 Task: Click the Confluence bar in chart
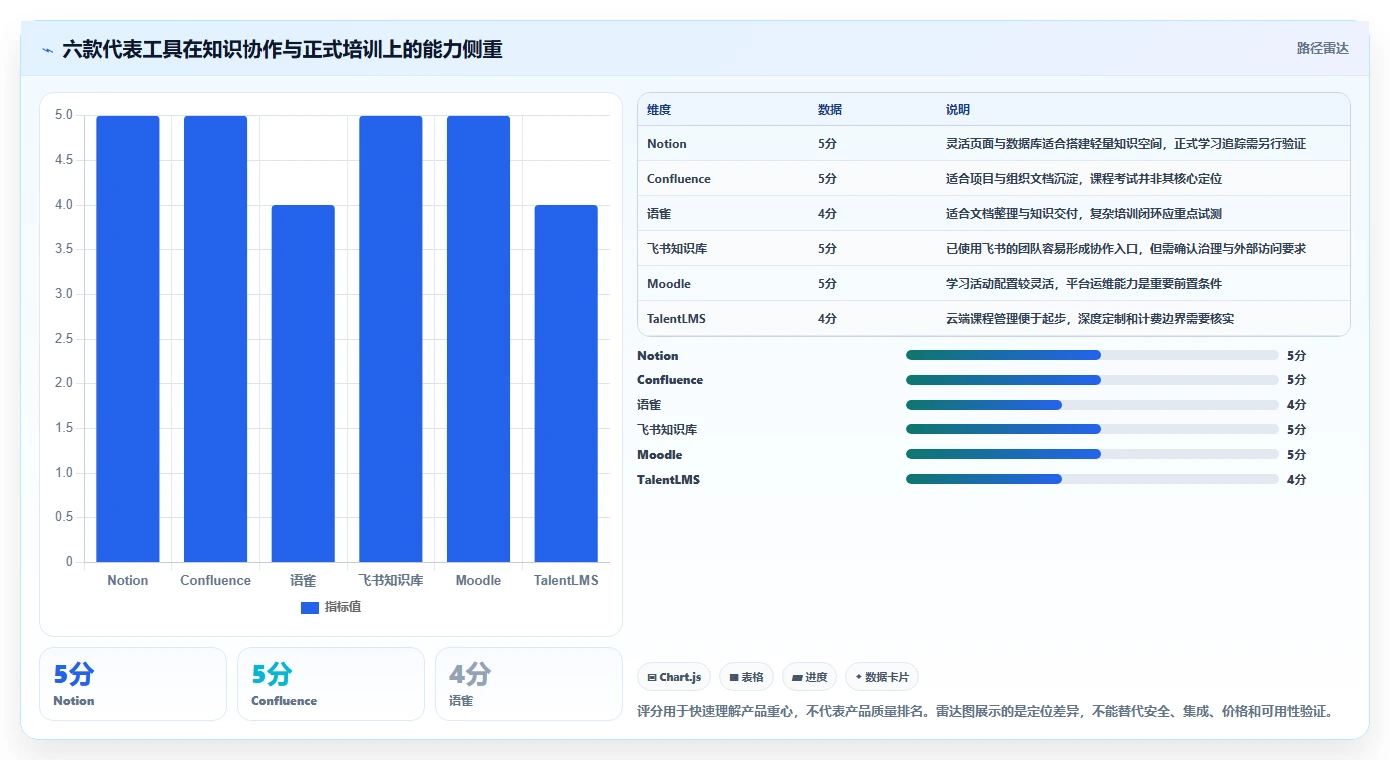click(215, 339)
